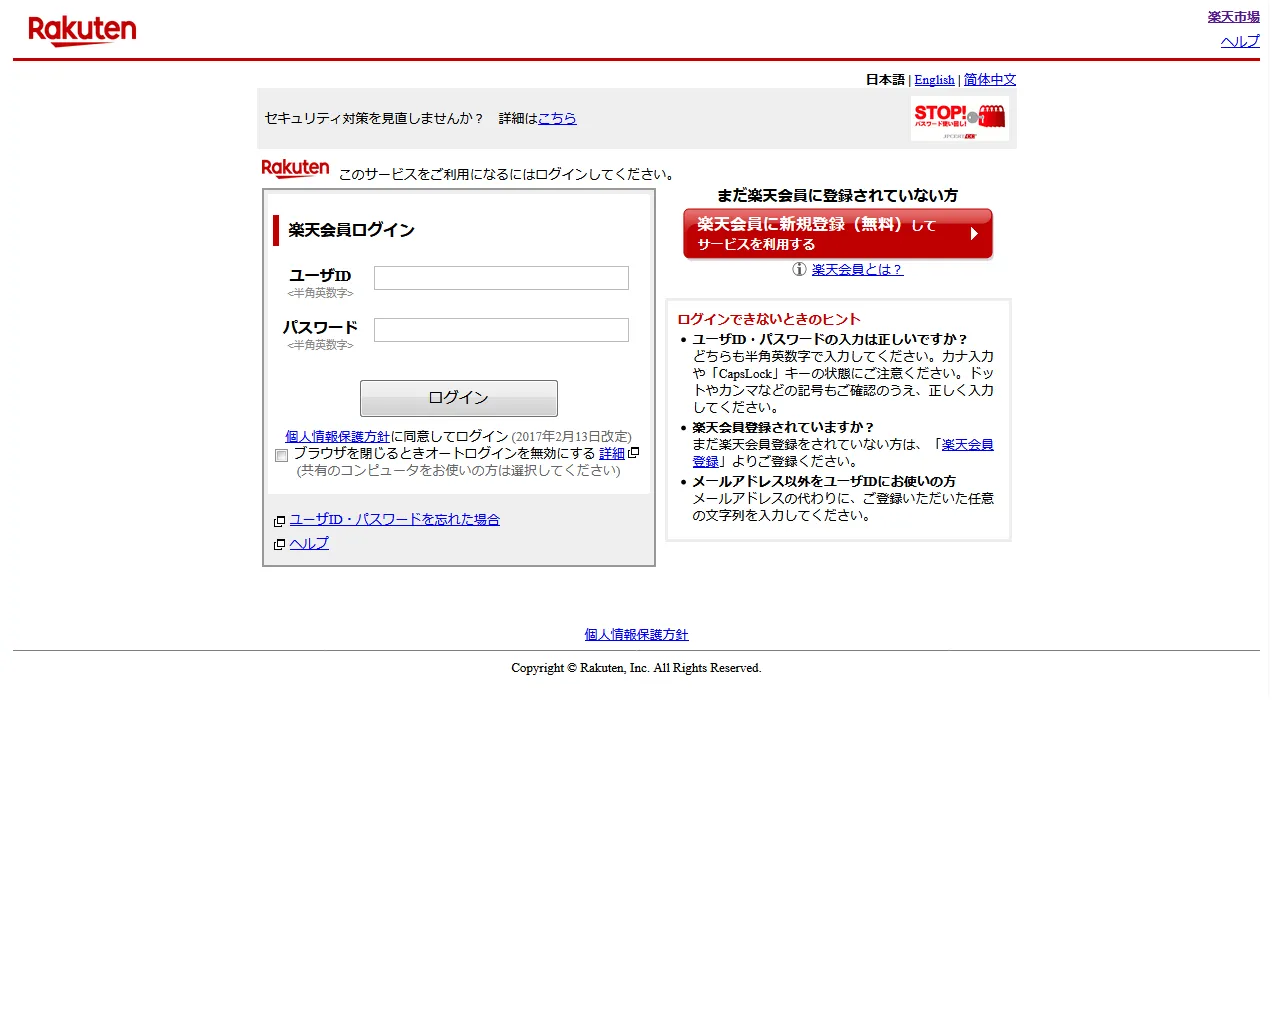Click まだ楽天会員に登録されていない方 heading

(x=837, y=195)
